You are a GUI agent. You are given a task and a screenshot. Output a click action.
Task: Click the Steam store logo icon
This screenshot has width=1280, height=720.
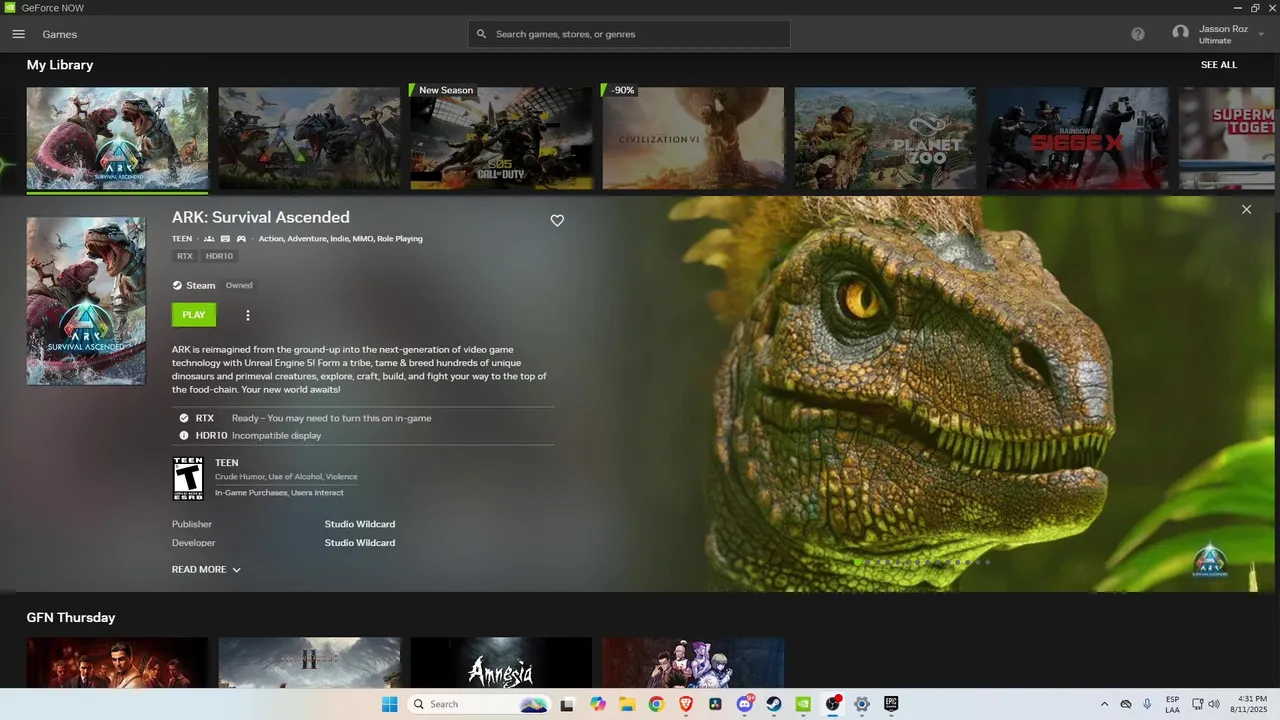point(177,285)
